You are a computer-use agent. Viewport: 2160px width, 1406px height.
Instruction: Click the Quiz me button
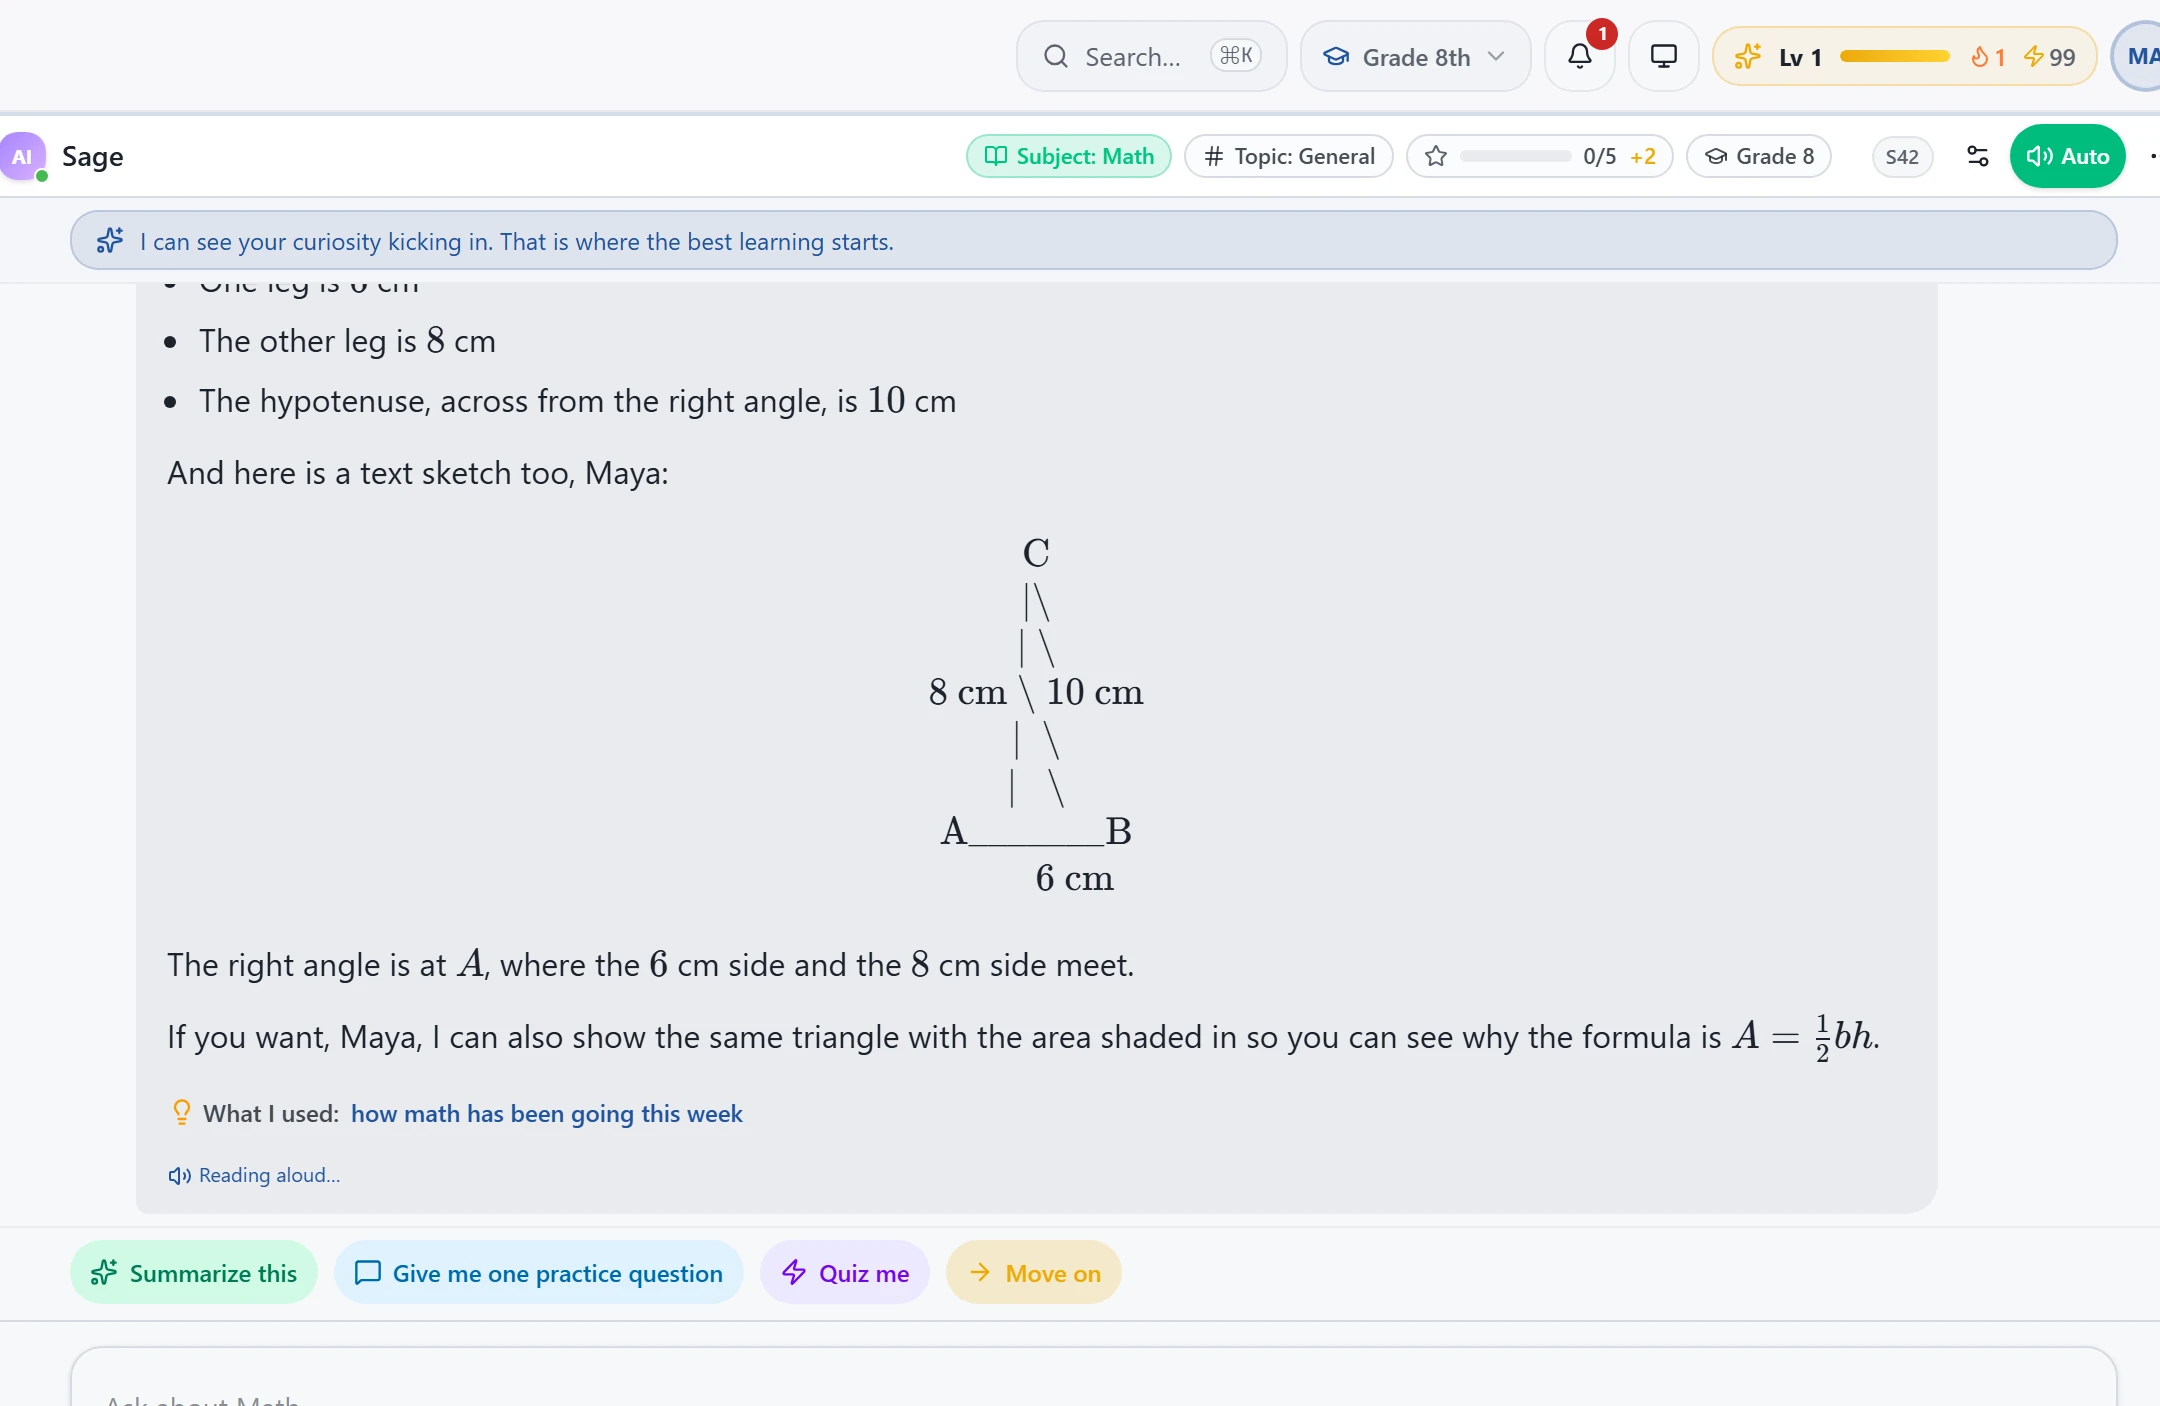(x=845, y=1273)
